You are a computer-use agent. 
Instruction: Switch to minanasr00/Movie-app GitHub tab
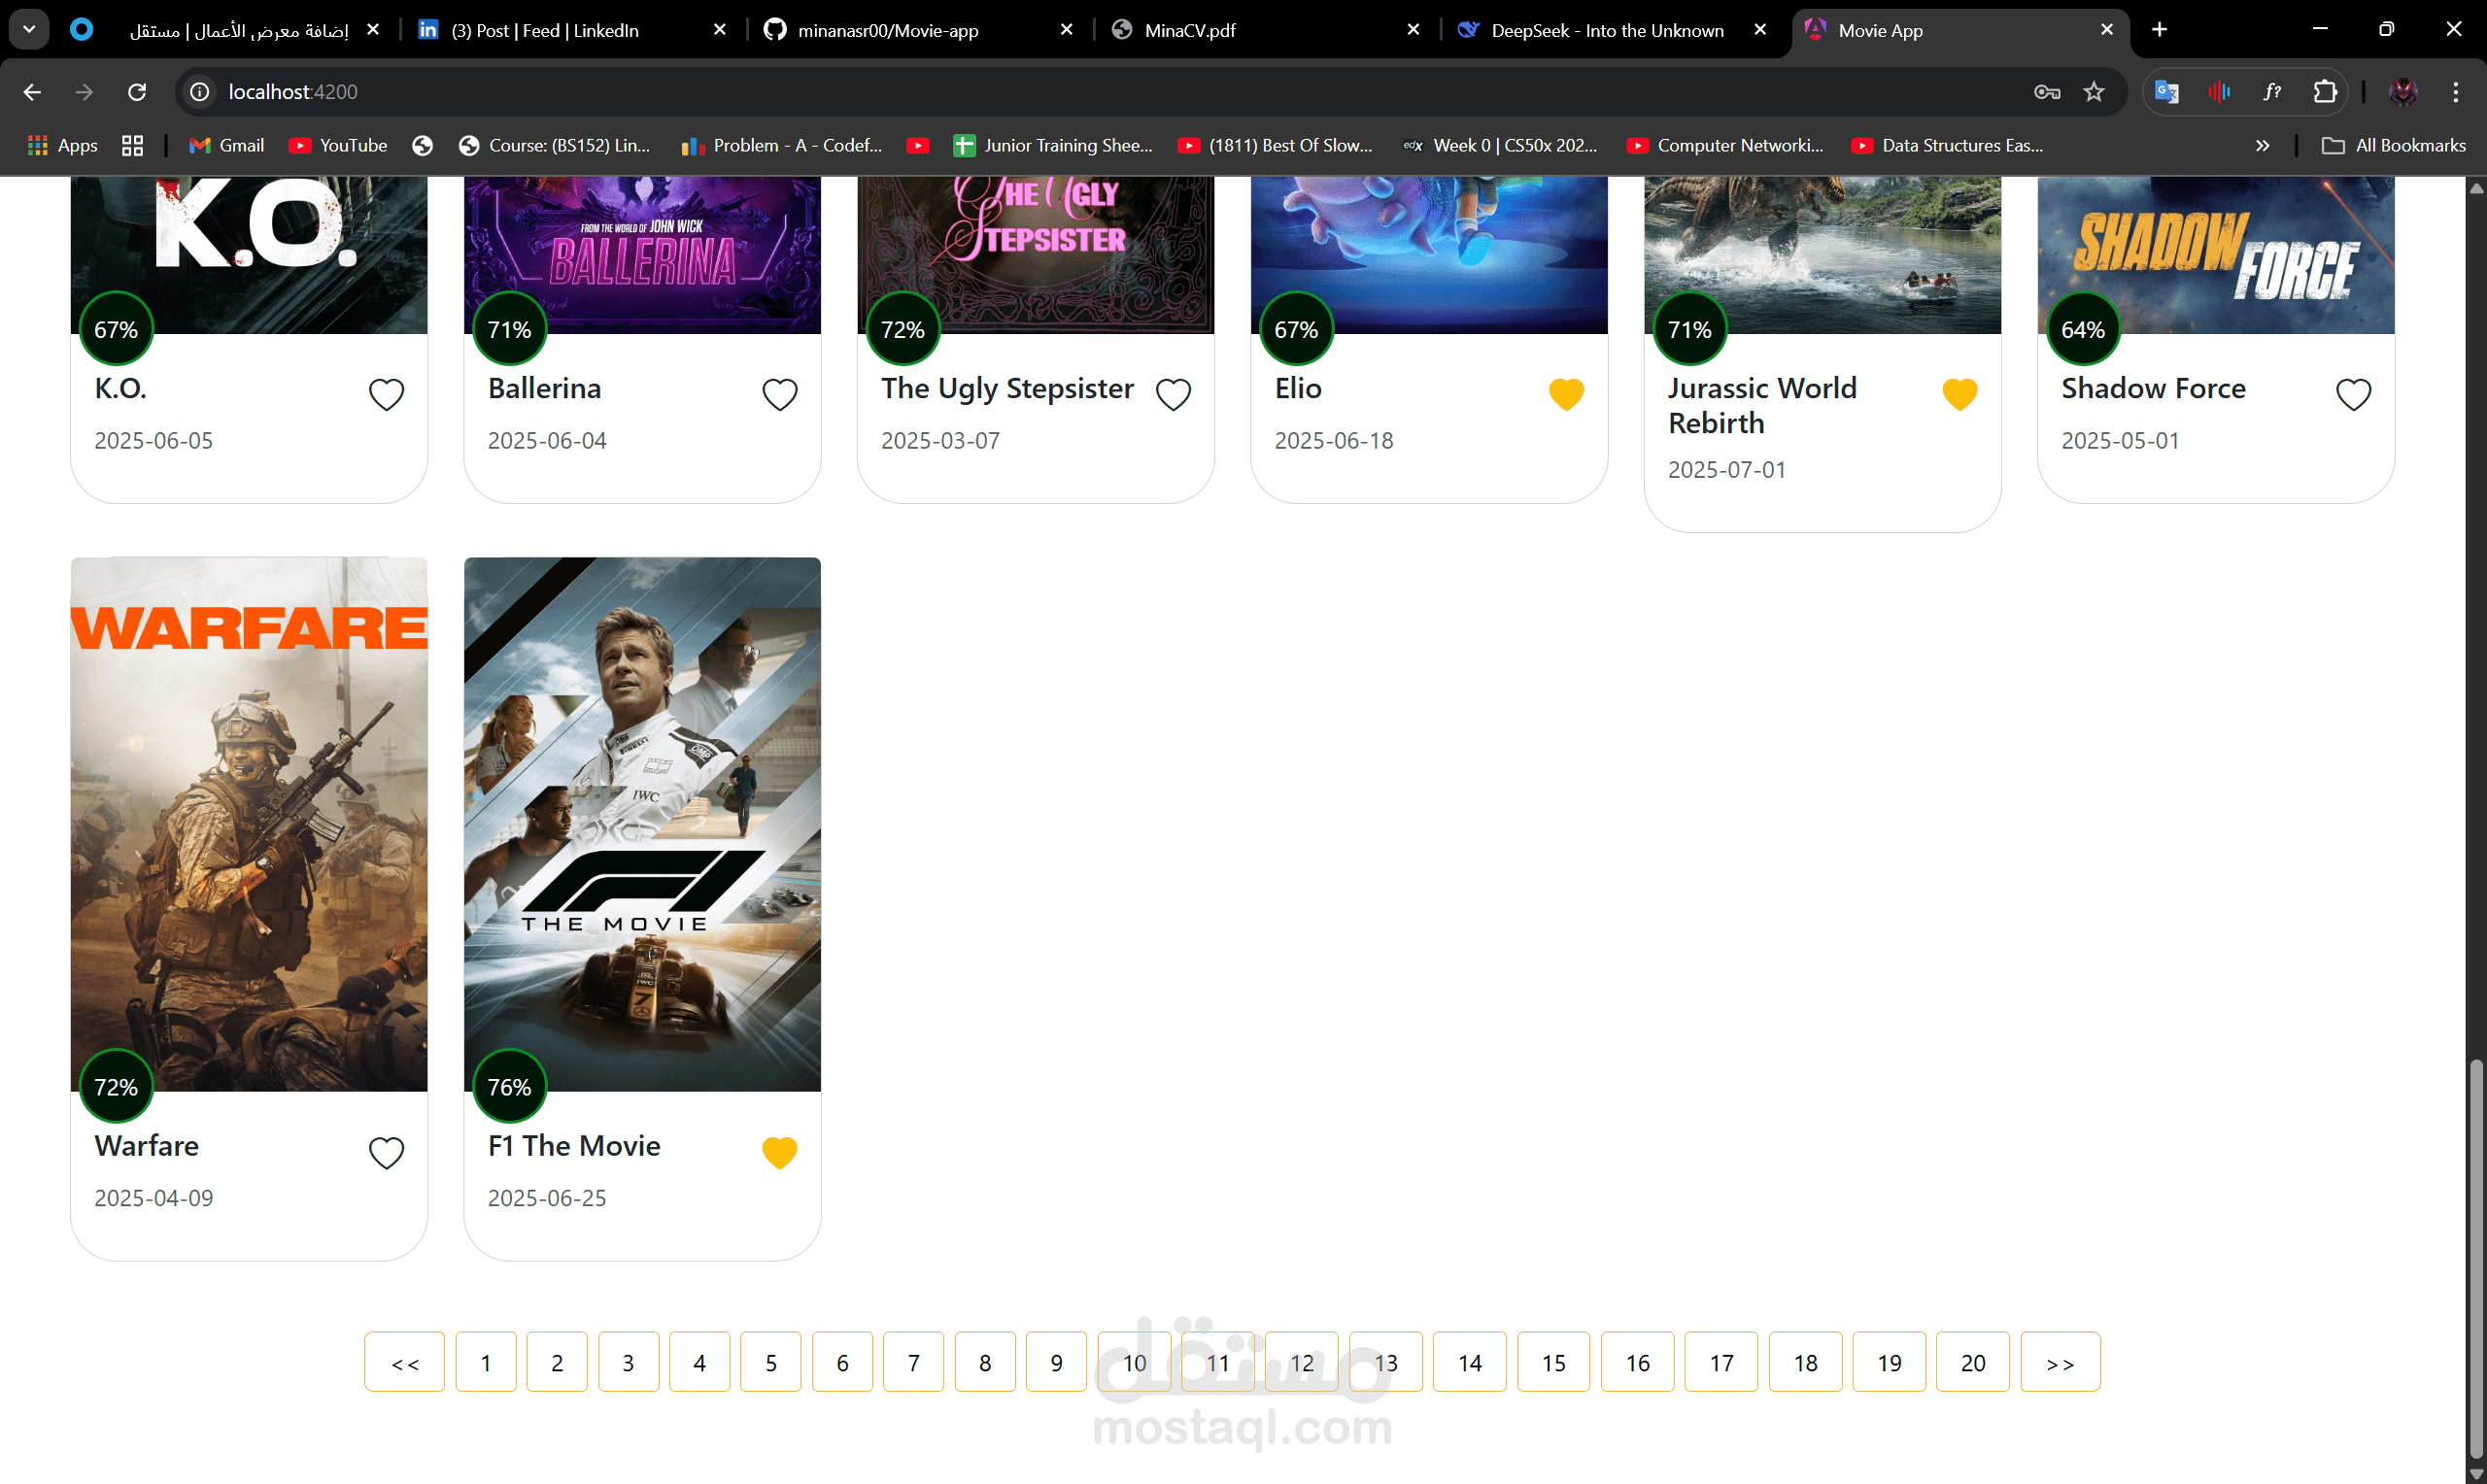(x=917, y=30)
